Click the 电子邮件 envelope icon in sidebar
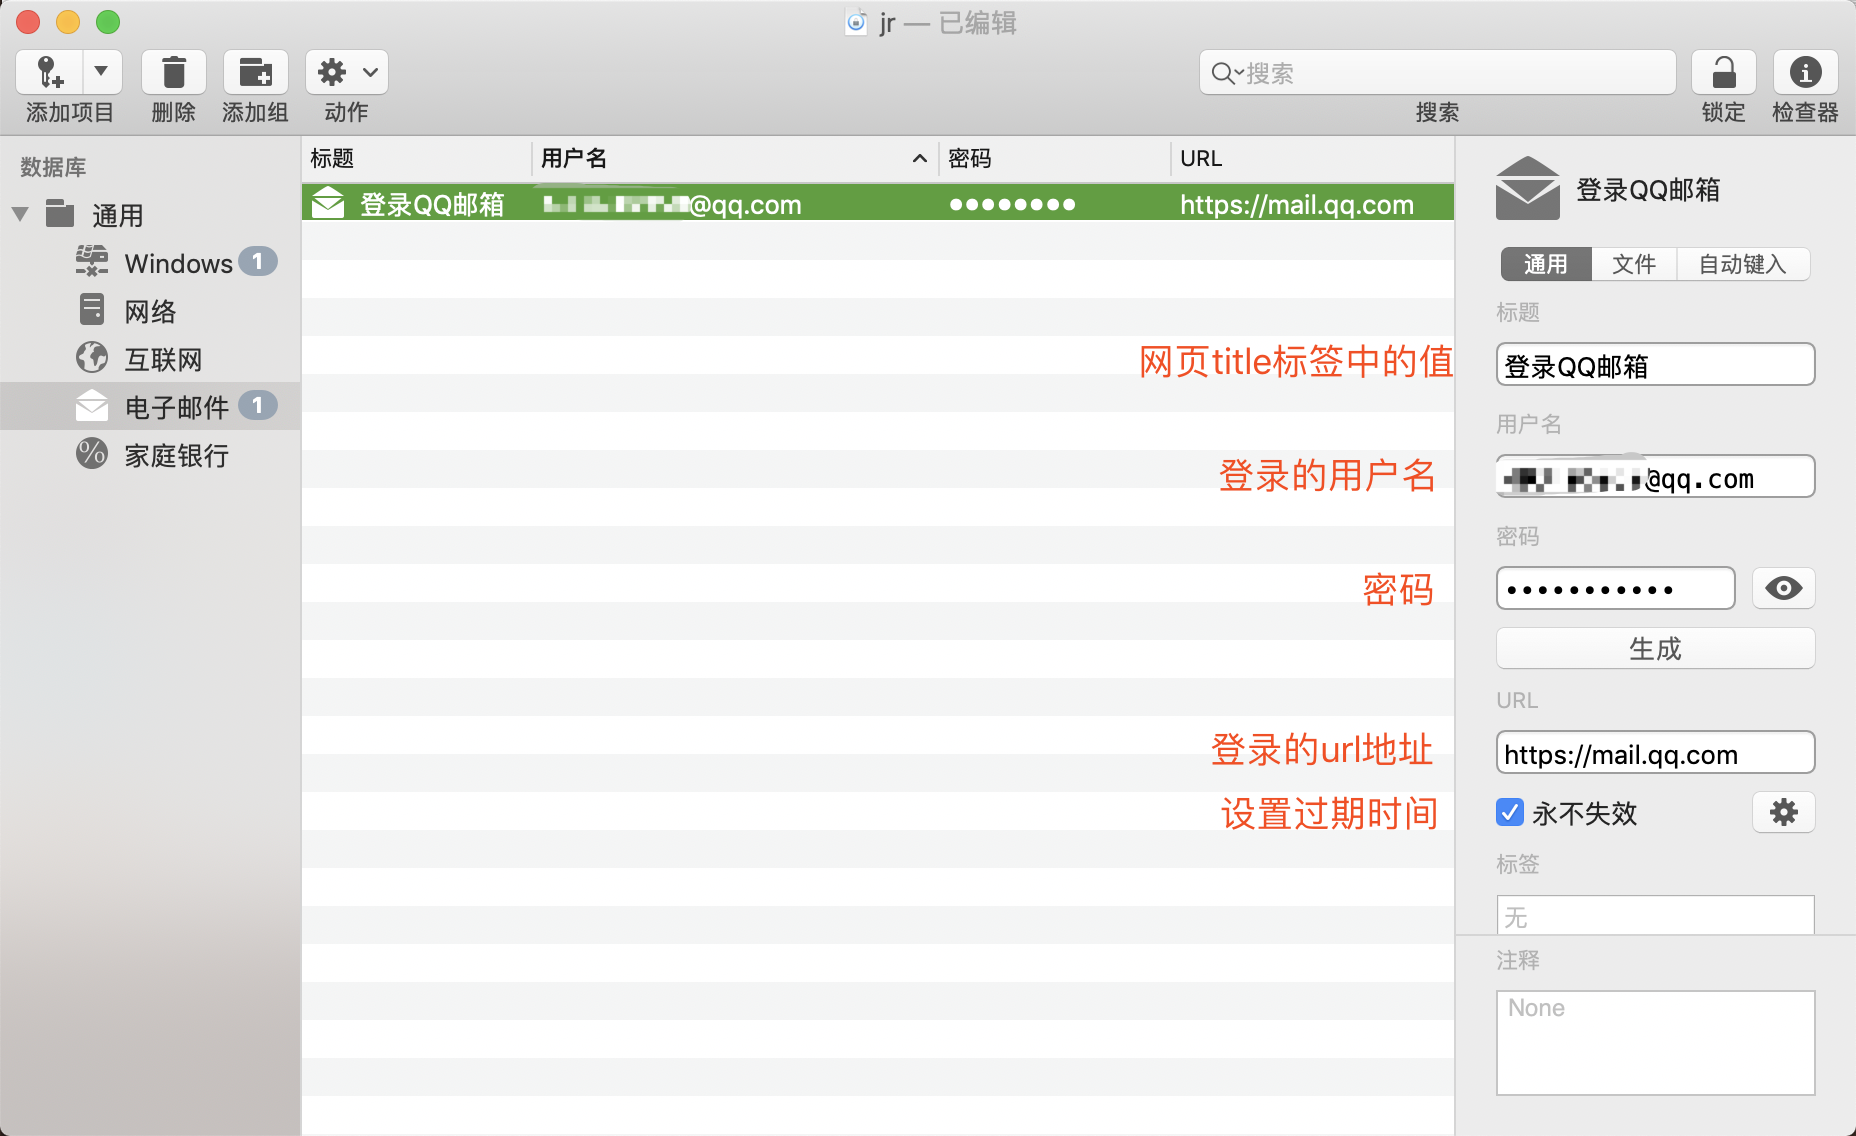The image size is (1856, 1136). [x=92, y=405]
